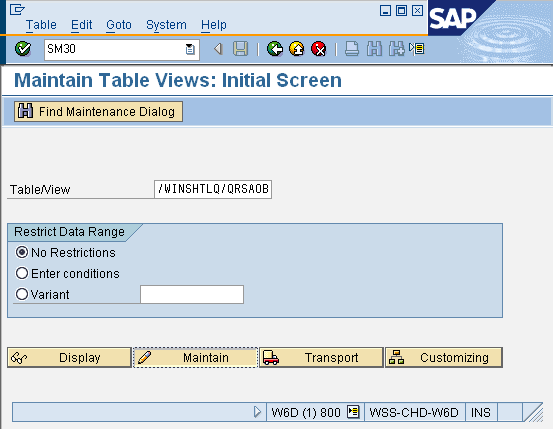Select the No Restrictions radio button

(x=22, y=252)
